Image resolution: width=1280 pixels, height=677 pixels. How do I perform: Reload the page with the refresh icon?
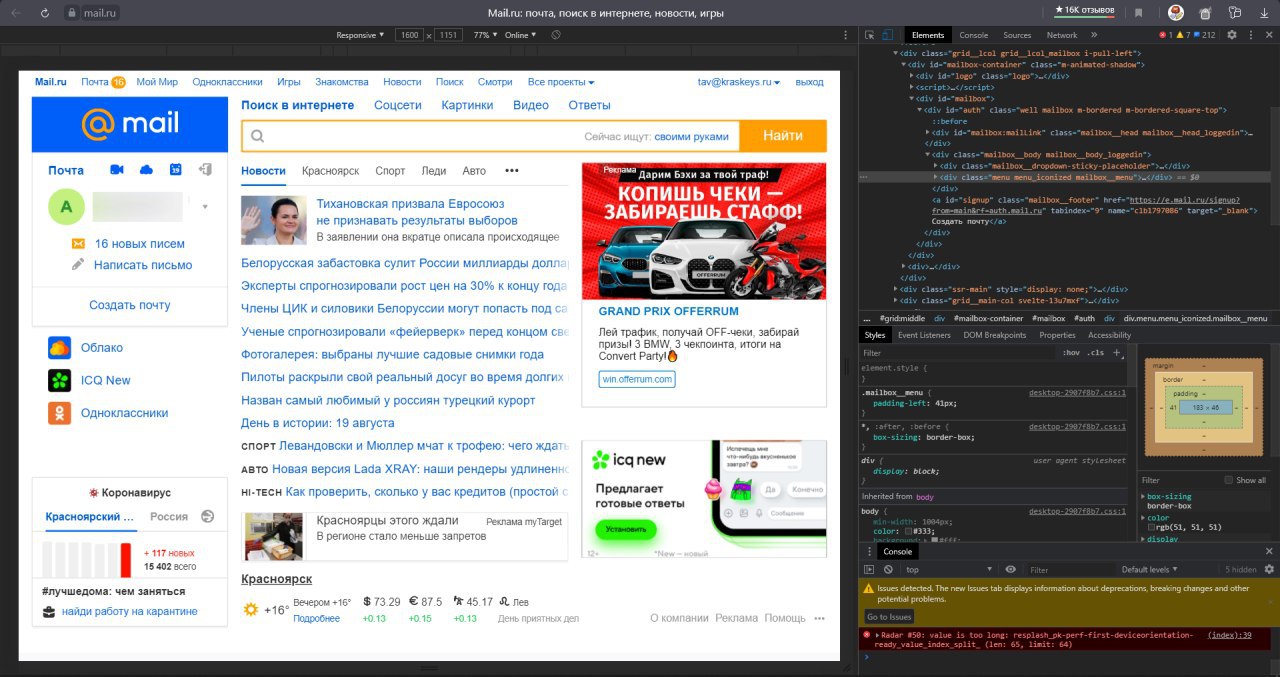(45, 13)
